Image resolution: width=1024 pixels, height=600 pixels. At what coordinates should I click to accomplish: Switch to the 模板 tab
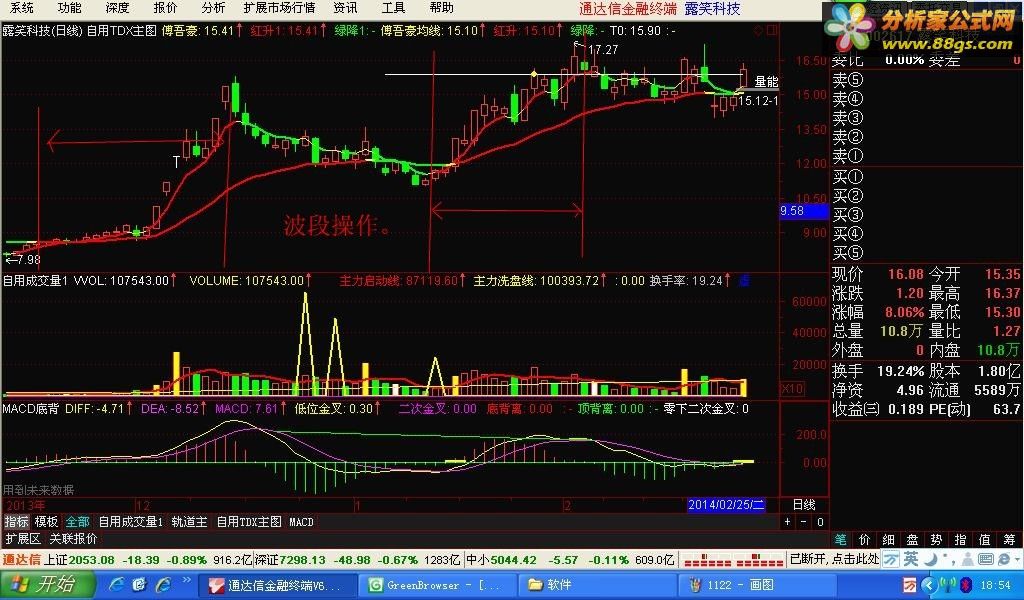(46, 522)
